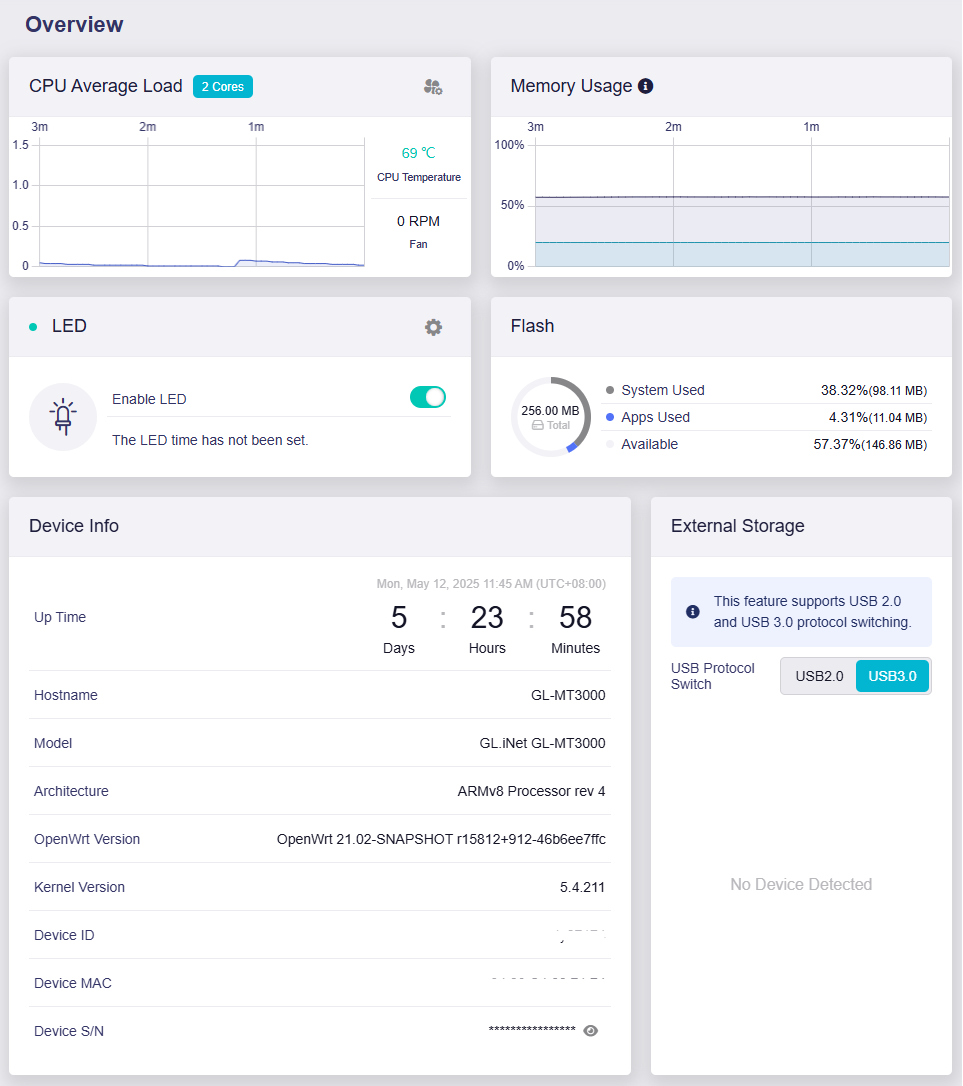Viewport: 963px width, 1086px height.
Task: Open LED settings gear icon
Action: coord(433,327)
